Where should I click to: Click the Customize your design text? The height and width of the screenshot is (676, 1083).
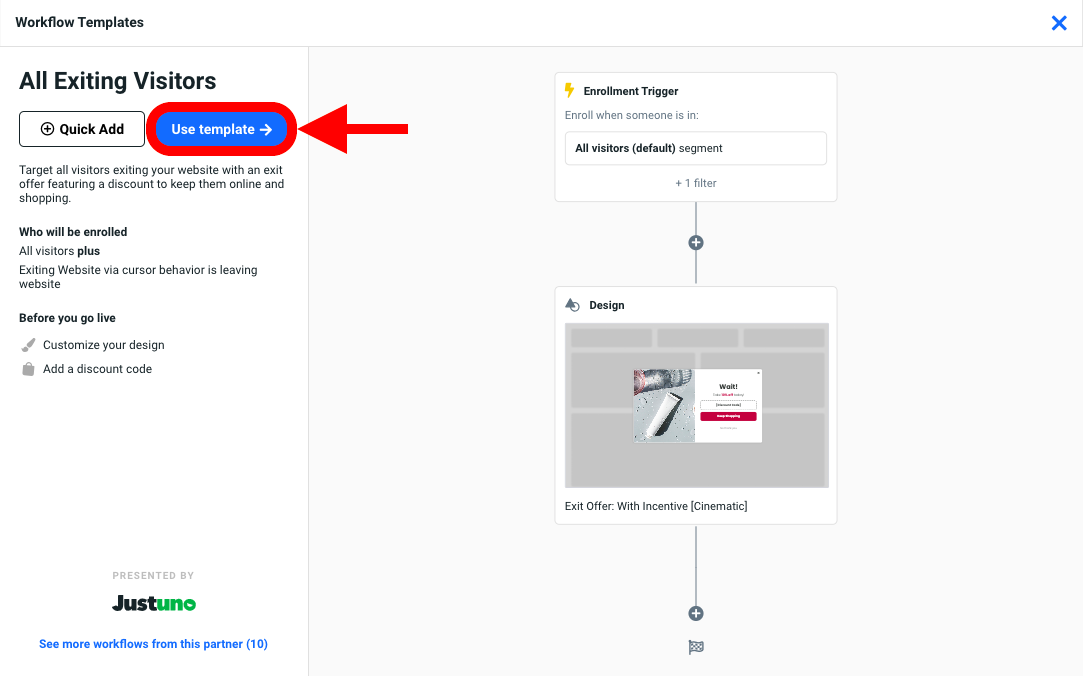(104, 345)
